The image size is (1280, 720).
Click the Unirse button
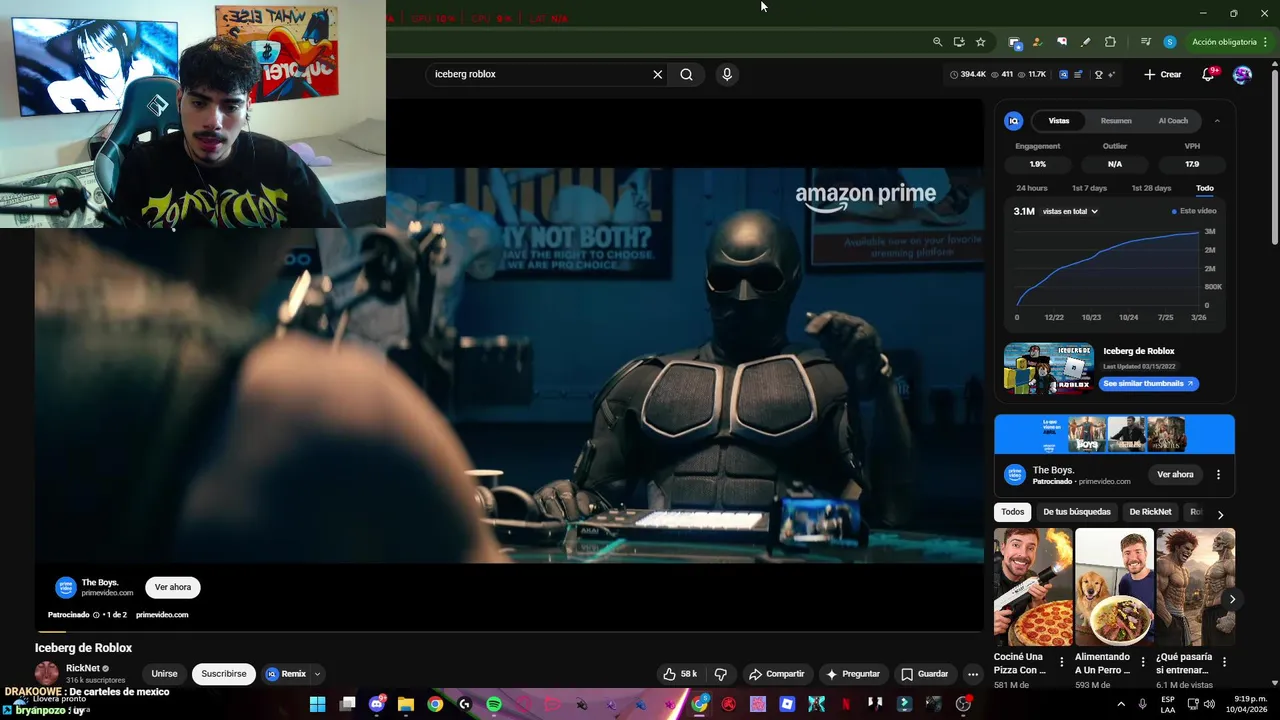164,674
